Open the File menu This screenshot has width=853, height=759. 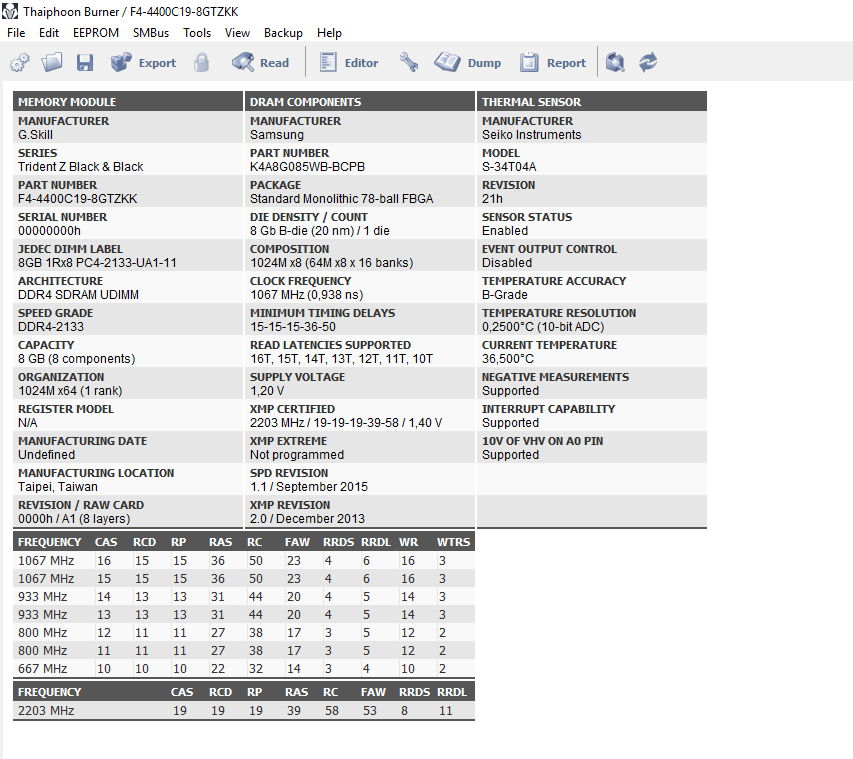point(16,33)
